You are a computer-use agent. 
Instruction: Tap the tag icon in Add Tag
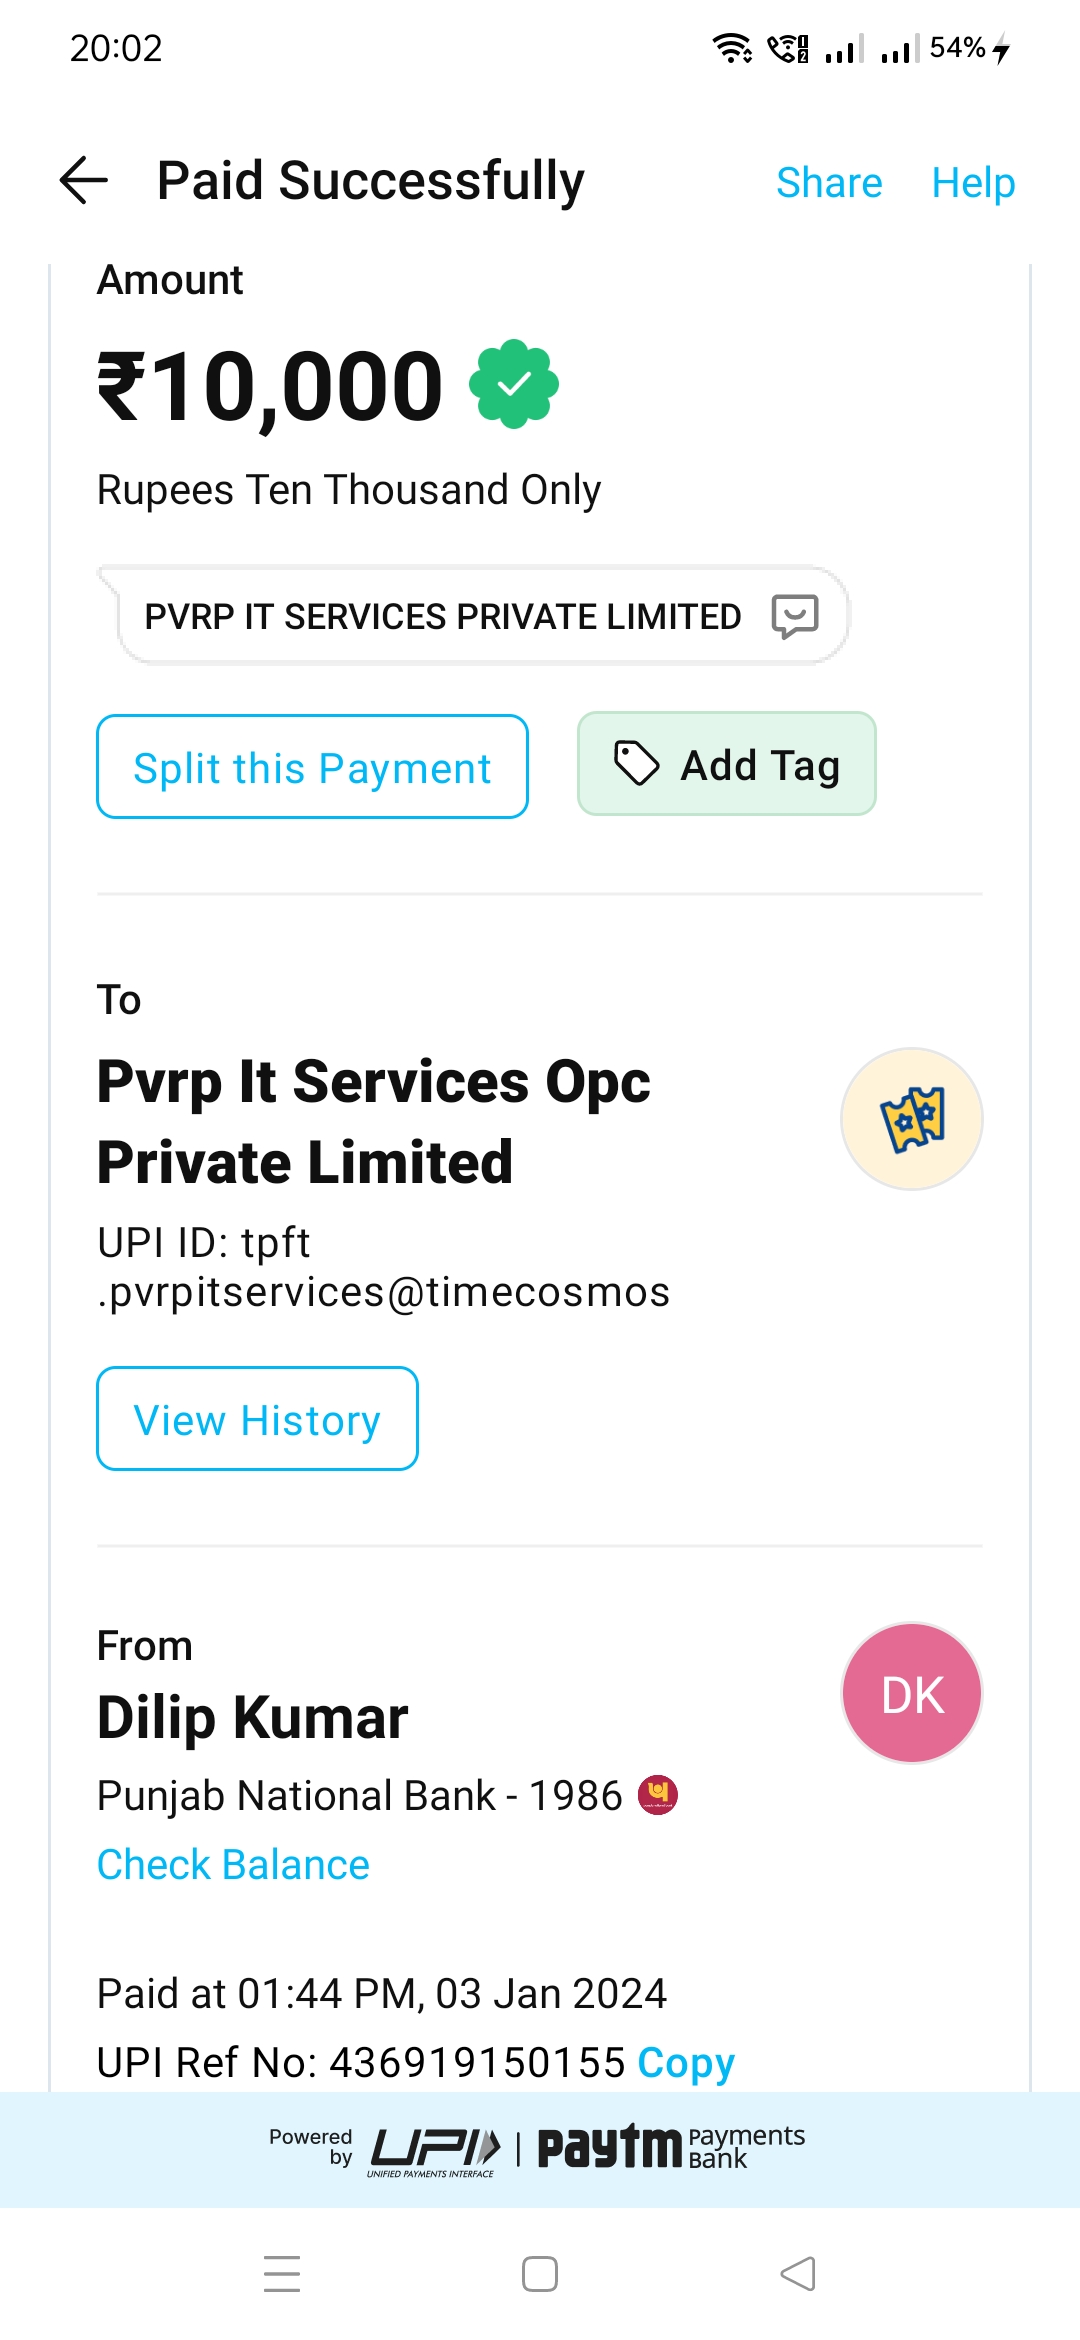click(636, 765)
